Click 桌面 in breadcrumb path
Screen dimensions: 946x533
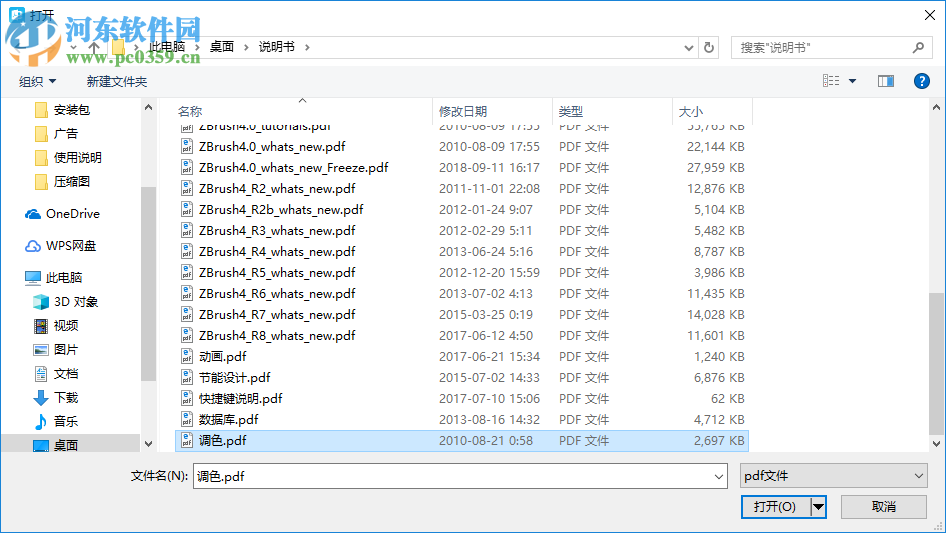tap(221, 47)
